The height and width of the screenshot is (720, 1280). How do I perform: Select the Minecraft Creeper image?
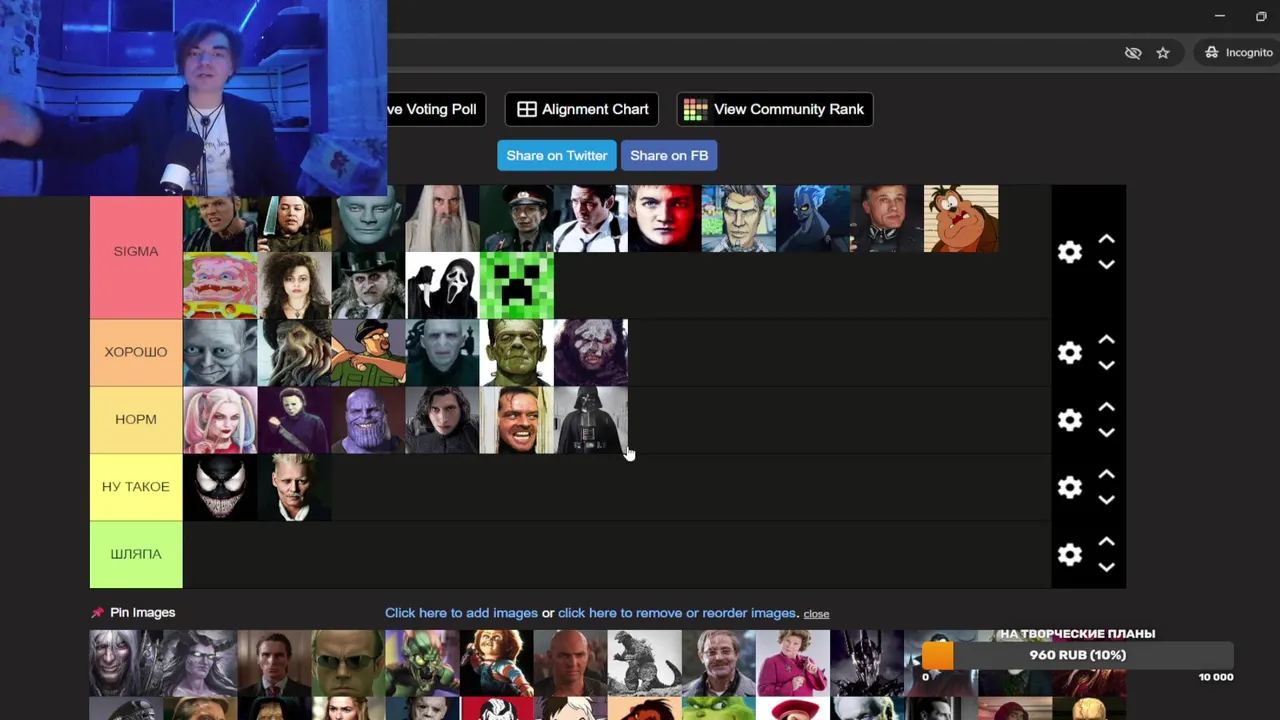pos(517,285)
